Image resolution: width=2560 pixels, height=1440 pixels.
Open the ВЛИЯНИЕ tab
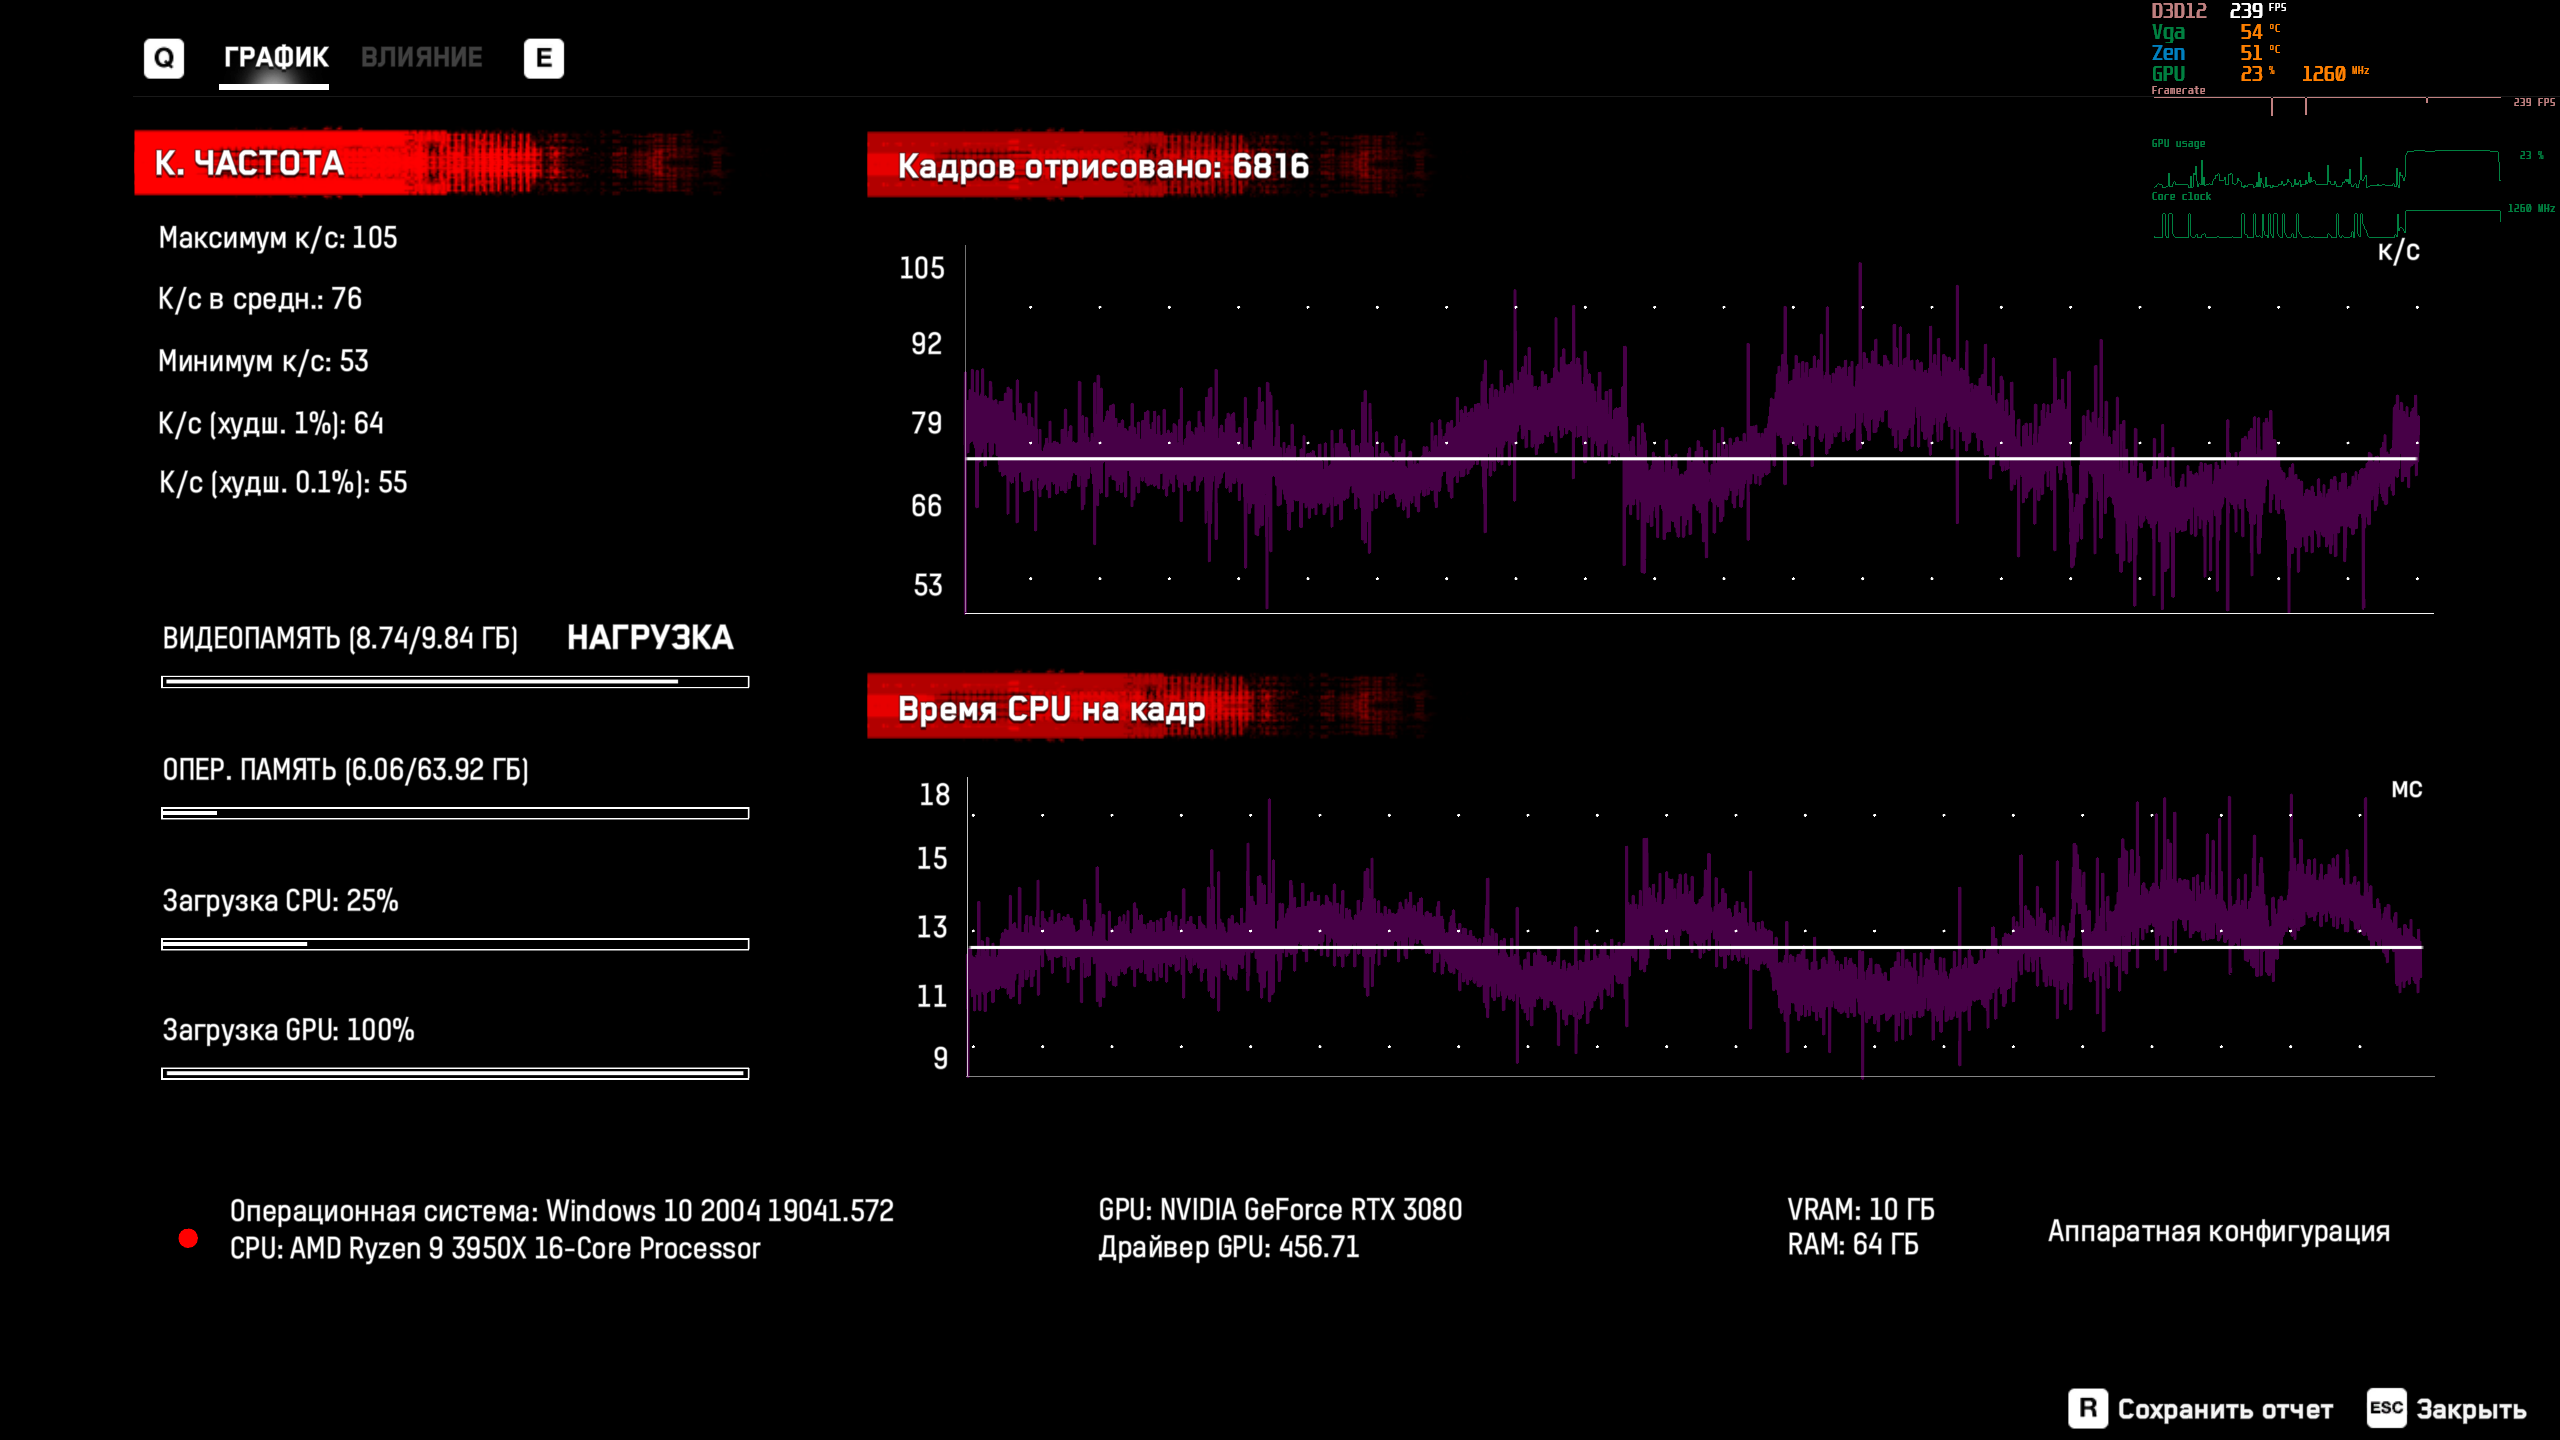tap(421, 57)
